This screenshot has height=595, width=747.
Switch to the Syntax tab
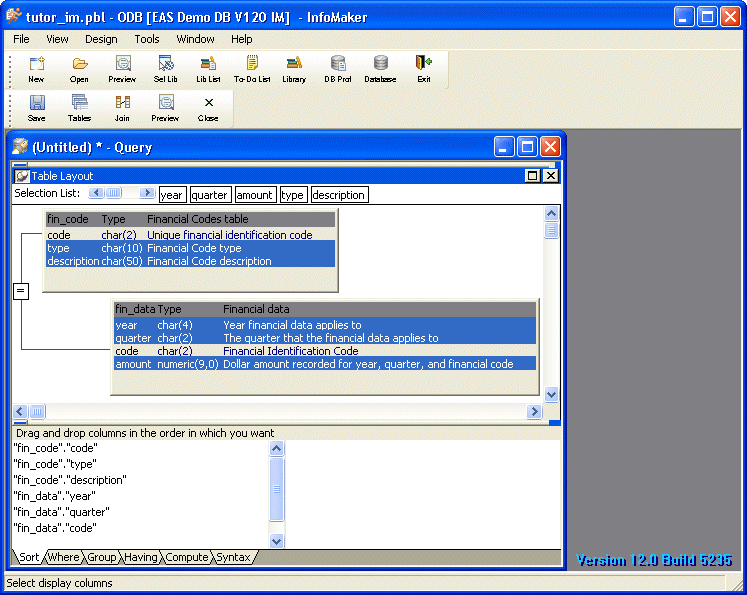[233, 557]
